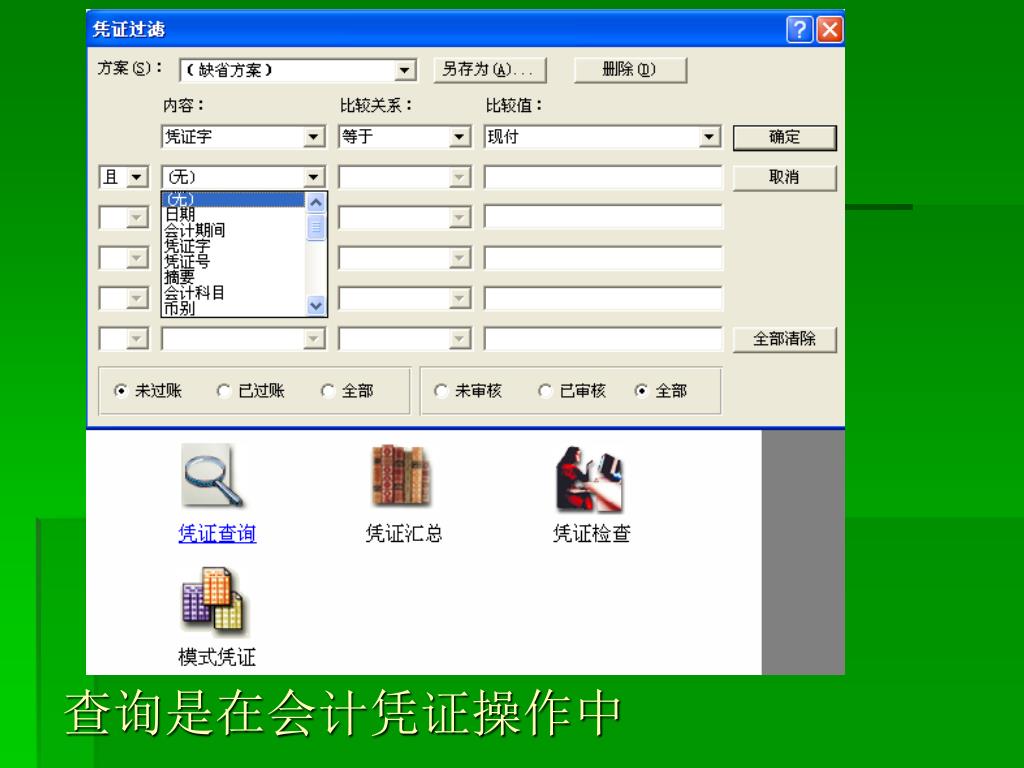Click the list scrollbar down arrow
The image size is (1024, 768).
pyautogui.click(x=316, y=305)
